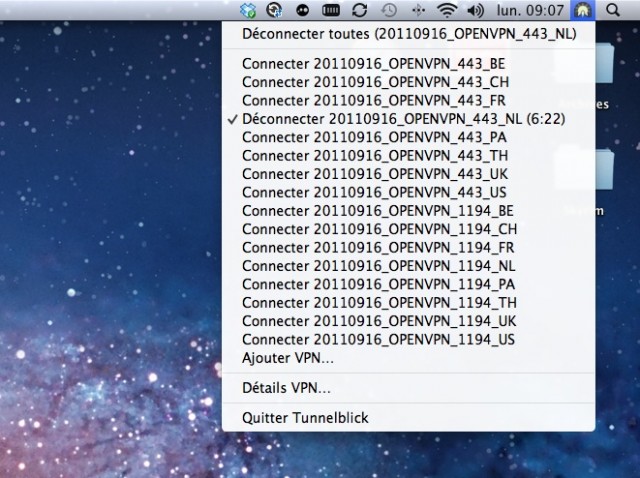Open the Dropbox box icon menu
This screenshot has width=640, height=478.
point(248,10)
